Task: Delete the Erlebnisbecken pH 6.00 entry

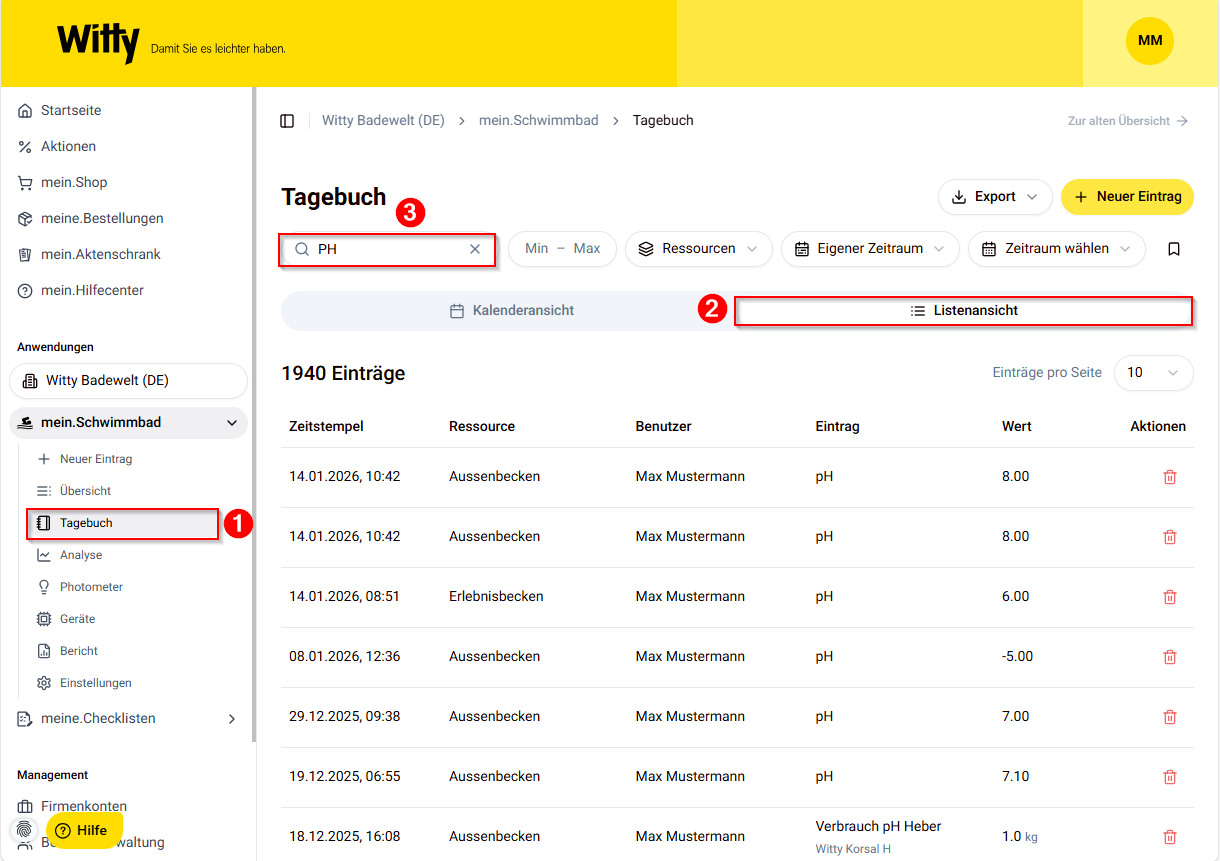Action: click(x=1169, y=597)
